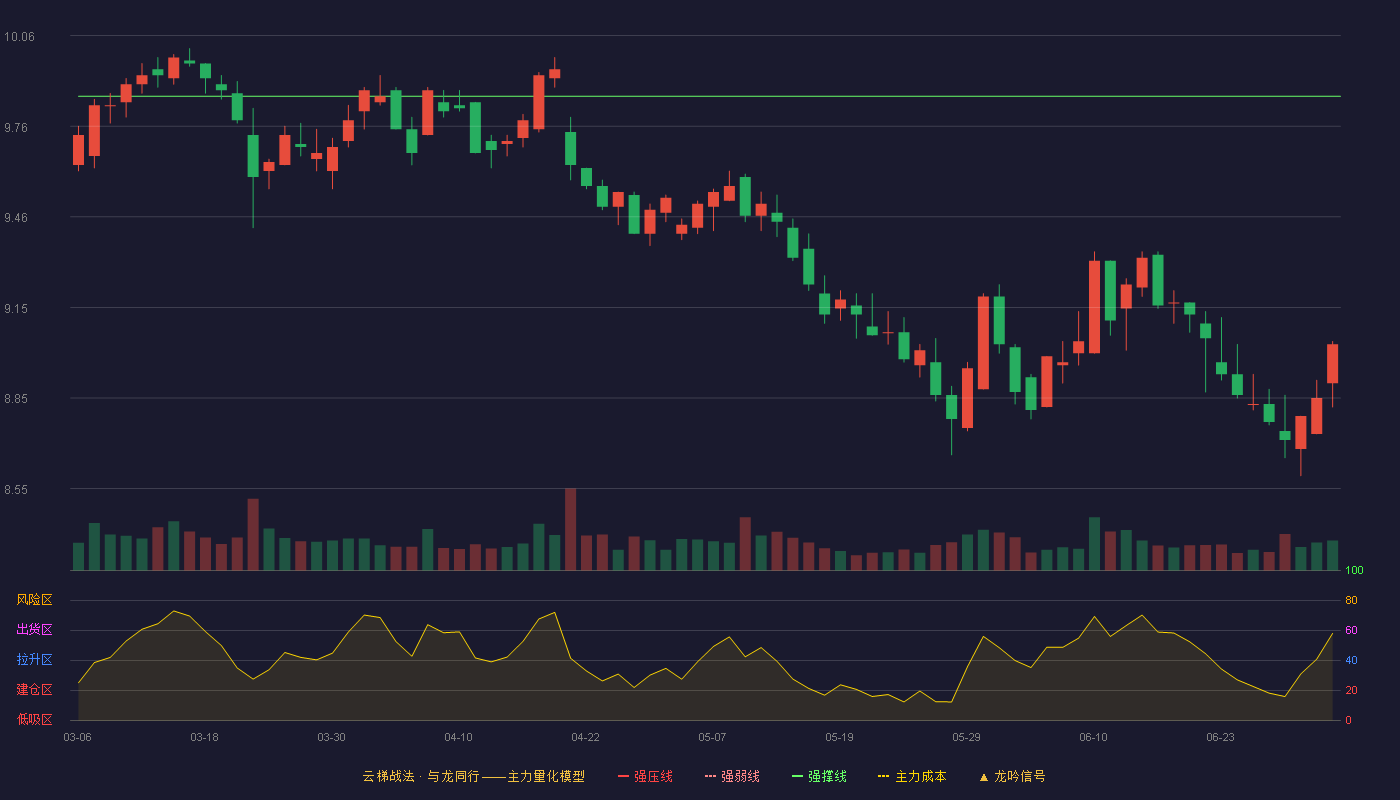Toggle the 强撑线 legend entry
Viewport: 1400px width, 800px height.
(x=819, y=776)
